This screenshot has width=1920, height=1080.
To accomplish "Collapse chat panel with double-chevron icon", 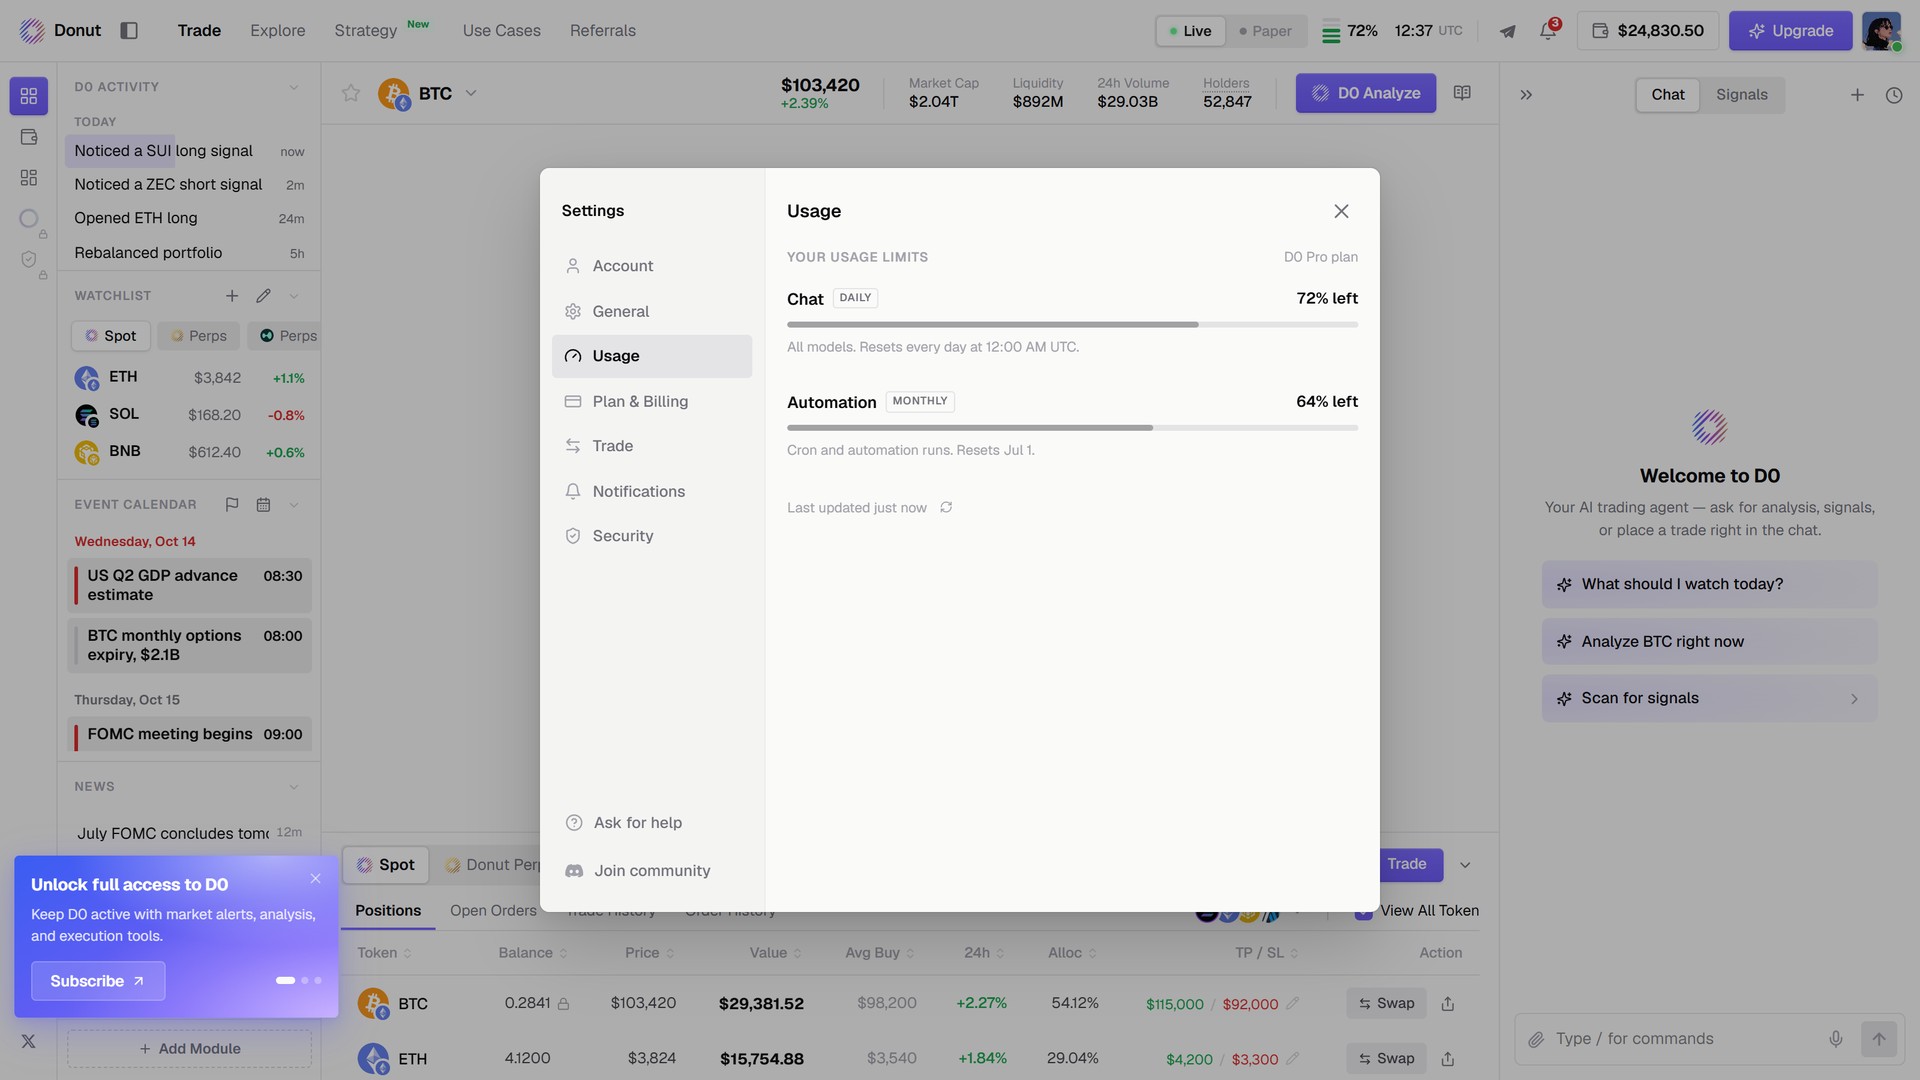I will pyautogui.click(x=1526, y=95).
